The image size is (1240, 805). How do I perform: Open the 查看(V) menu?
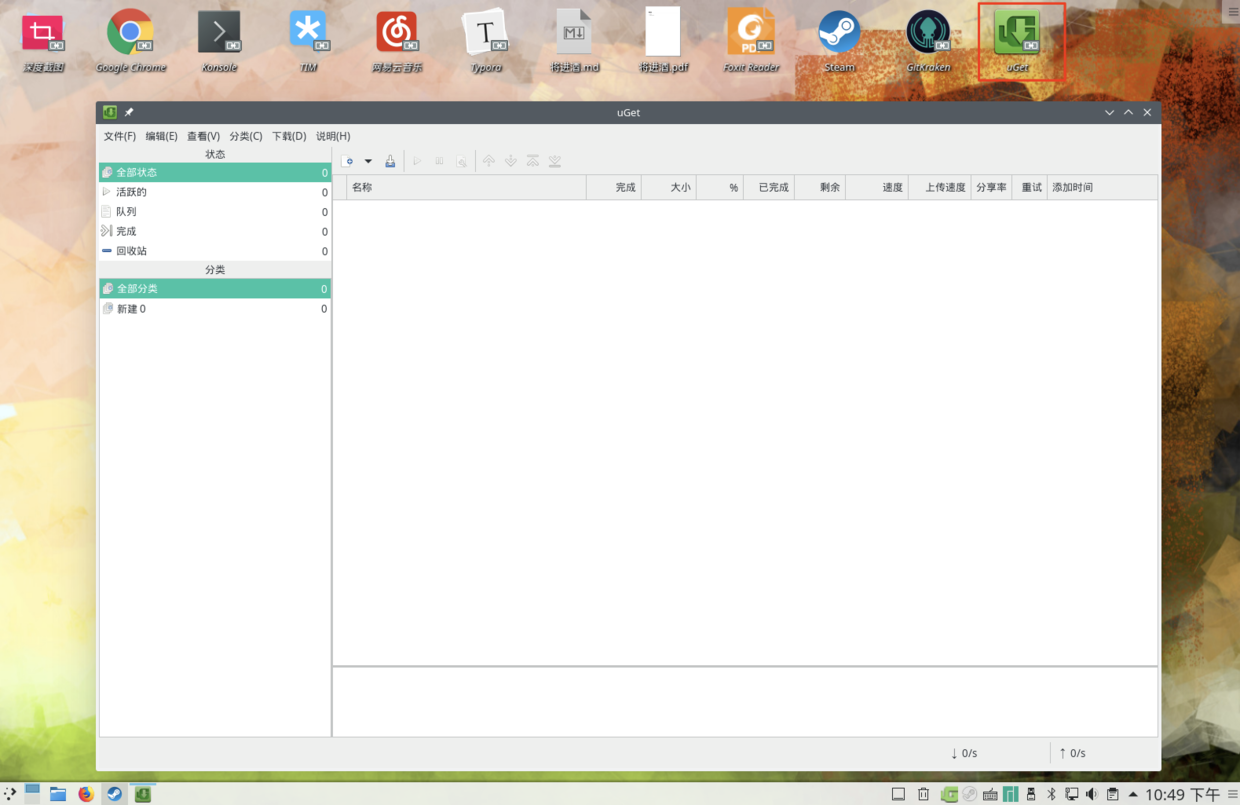coord(203,136)
